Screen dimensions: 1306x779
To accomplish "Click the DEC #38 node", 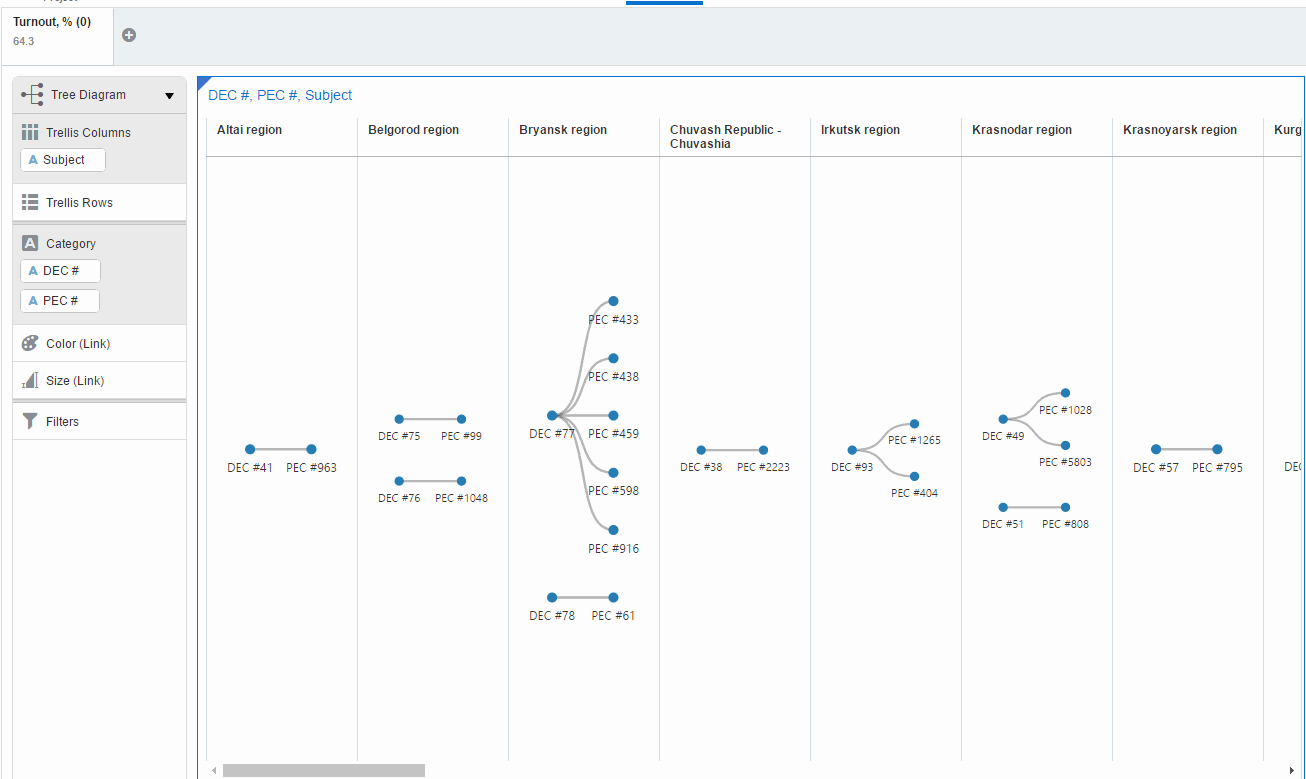I will point(701,450).
